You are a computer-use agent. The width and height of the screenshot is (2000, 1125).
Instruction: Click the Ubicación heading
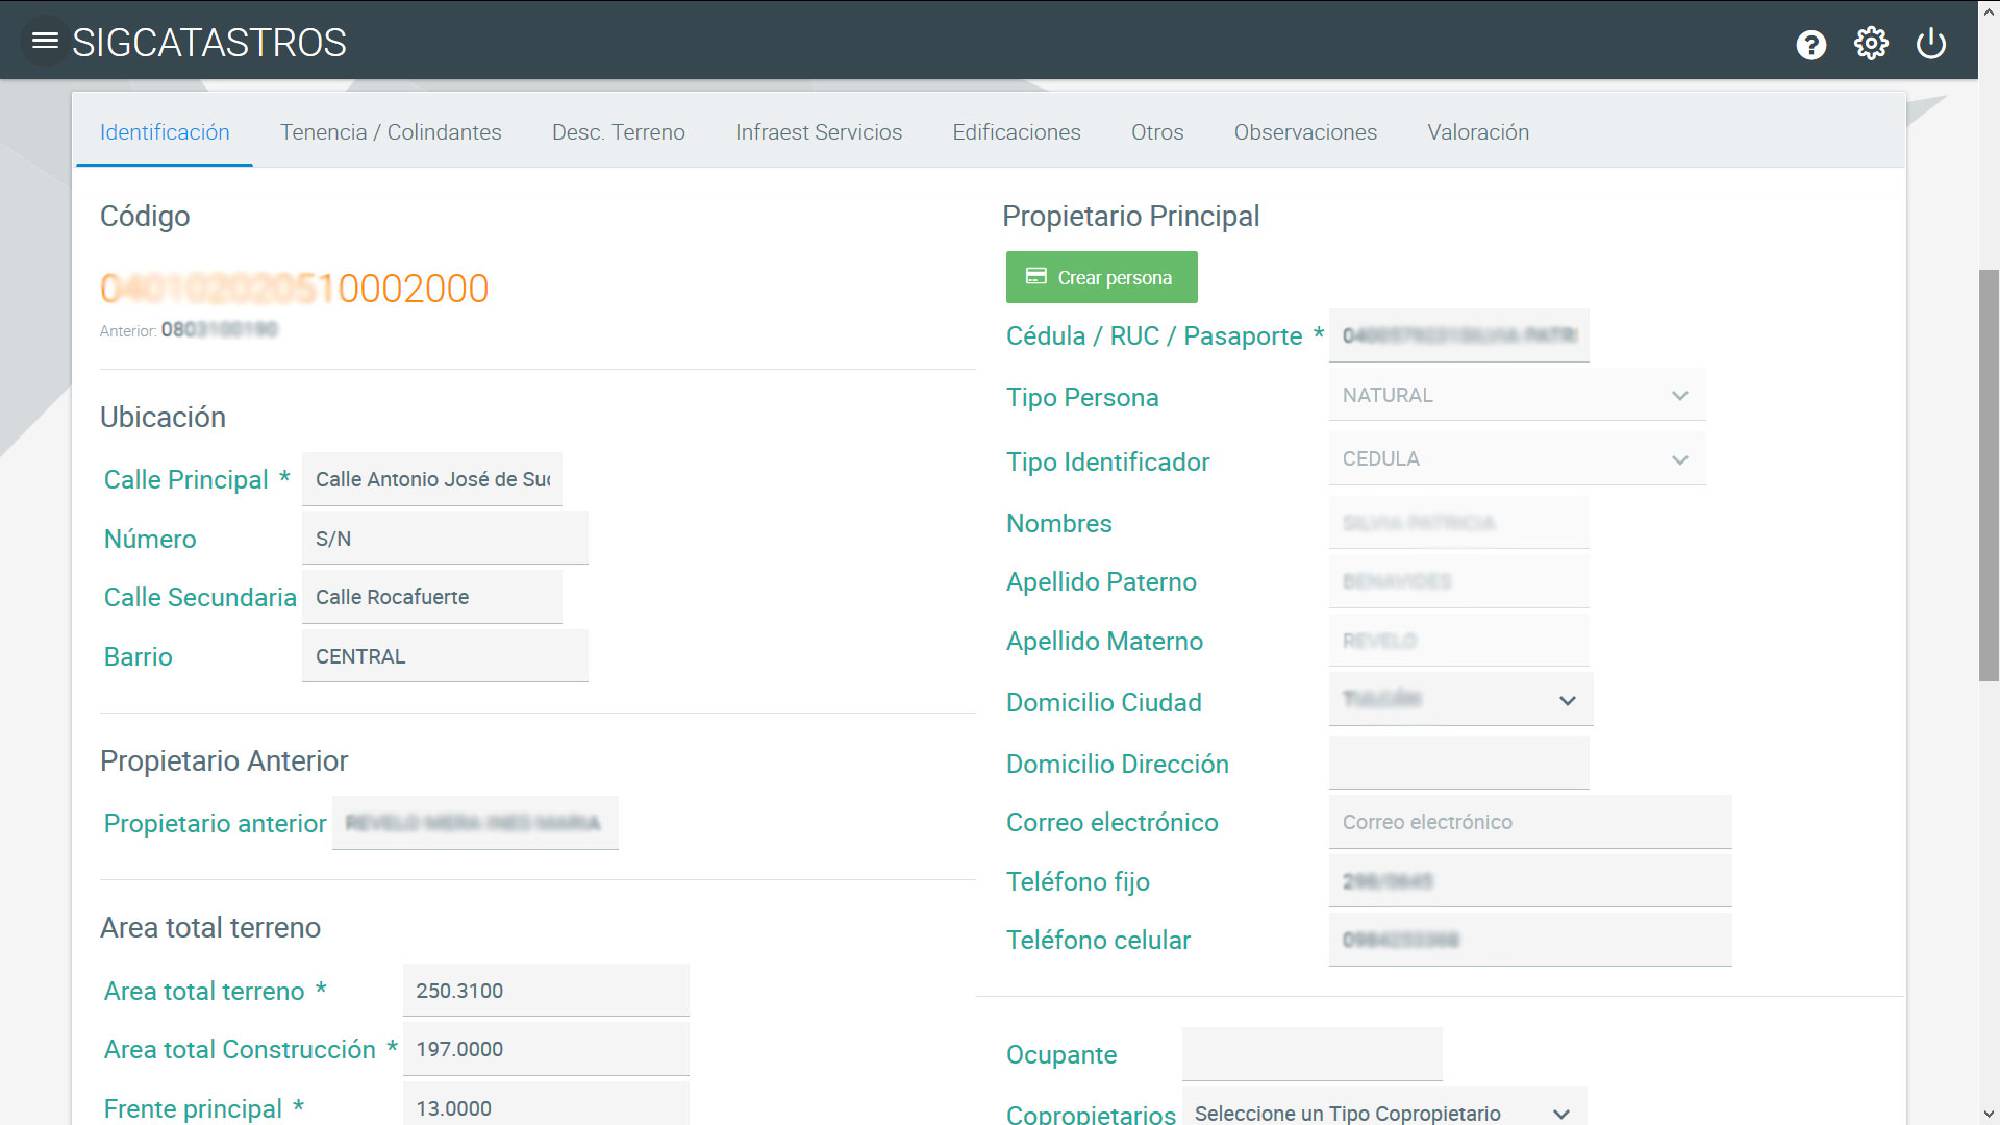[163, 417]
